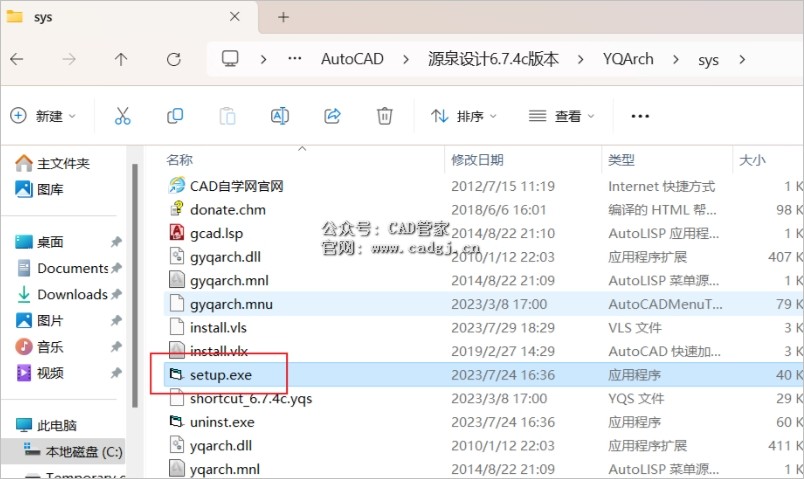The image size is (804, 479).
Task: Sort by the 大小 column header
Action: 752,160
